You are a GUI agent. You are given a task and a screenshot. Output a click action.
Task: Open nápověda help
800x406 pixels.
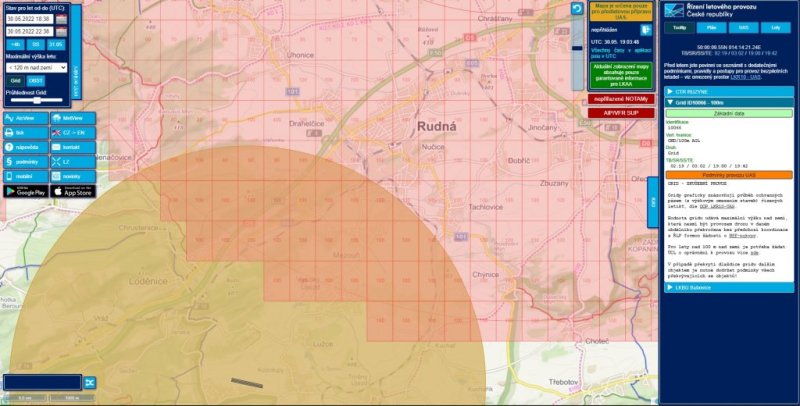tap(26, 147)
